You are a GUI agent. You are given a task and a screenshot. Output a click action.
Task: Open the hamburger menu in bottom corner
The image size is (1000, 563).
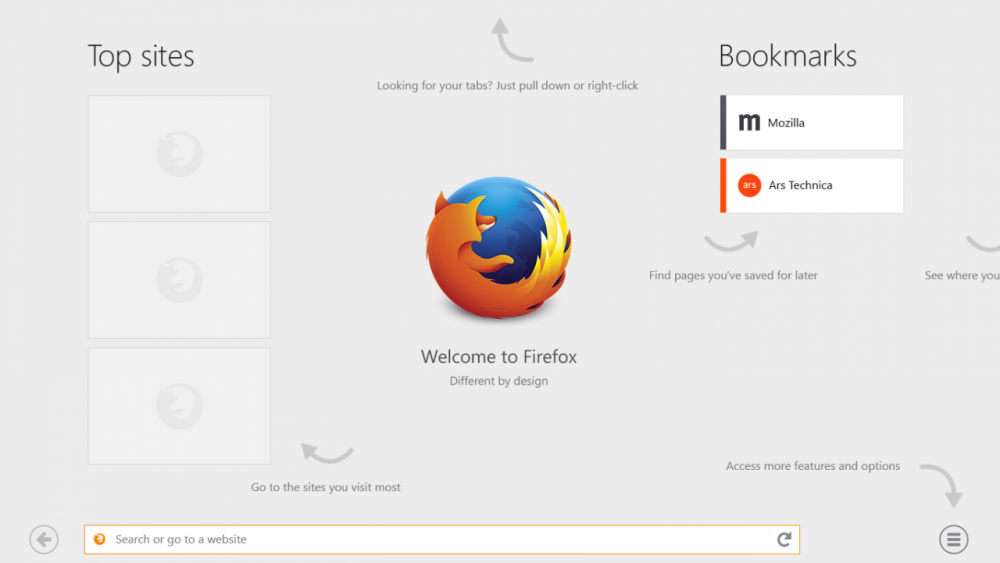click(x=953, y=540)
